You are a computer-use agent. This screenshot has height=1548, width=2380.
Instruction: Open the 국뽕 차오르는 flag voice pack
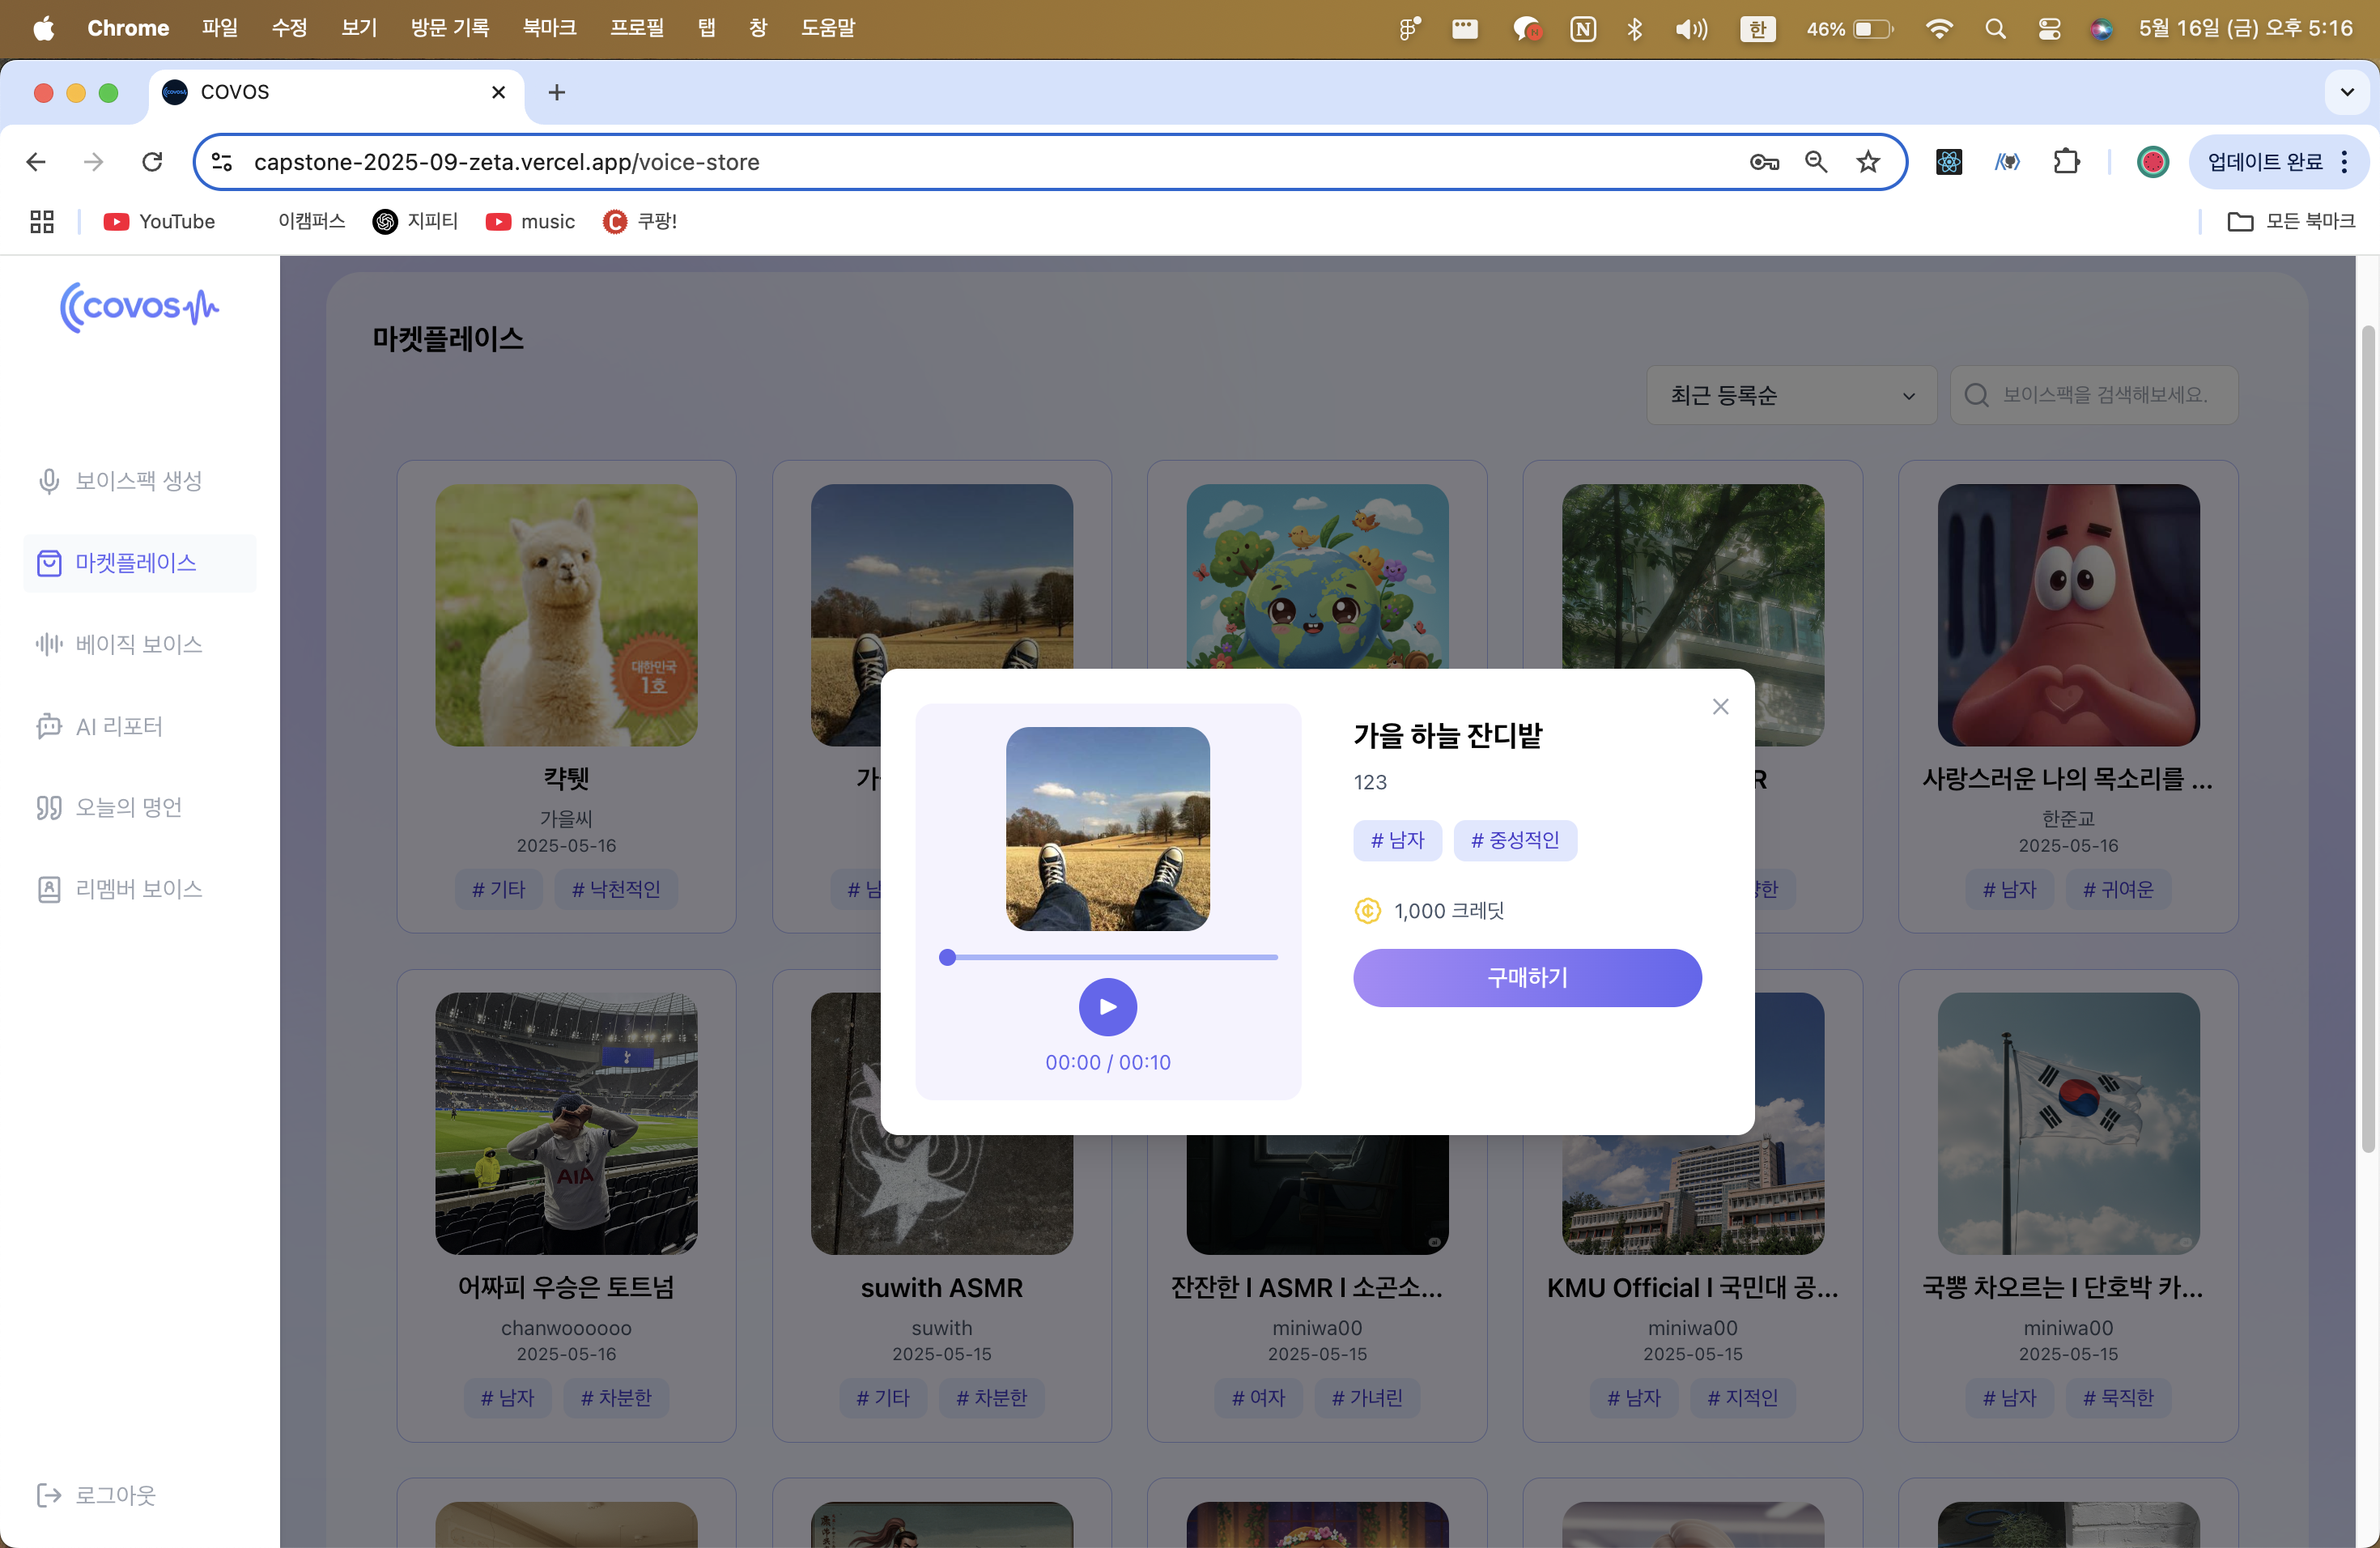(2068, 1205)
